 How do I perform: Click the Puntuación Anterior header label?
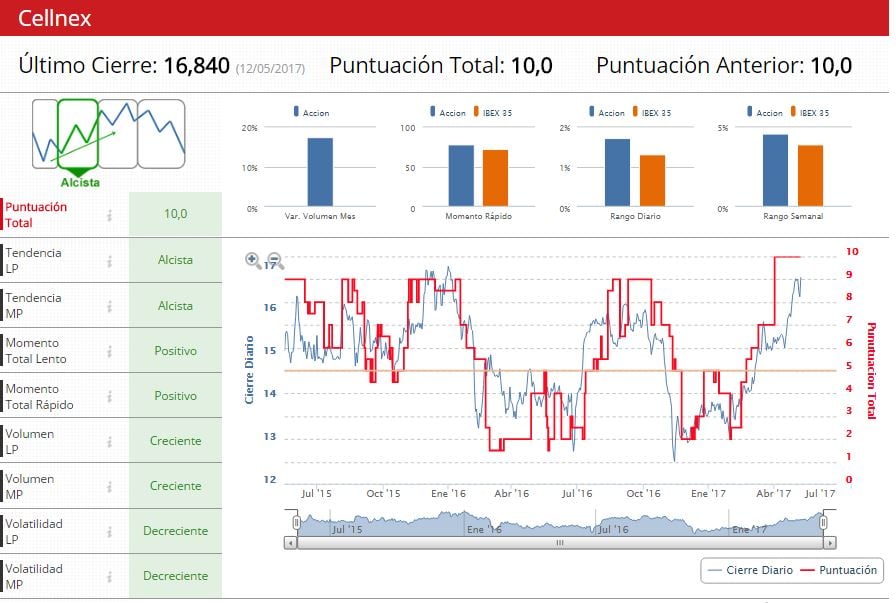tap(701, 66)
